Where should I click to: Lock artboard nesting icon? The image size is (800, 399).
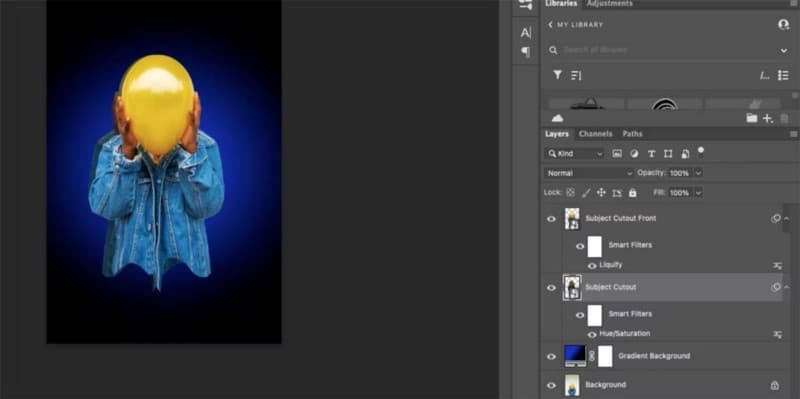(x=617, y=193)
